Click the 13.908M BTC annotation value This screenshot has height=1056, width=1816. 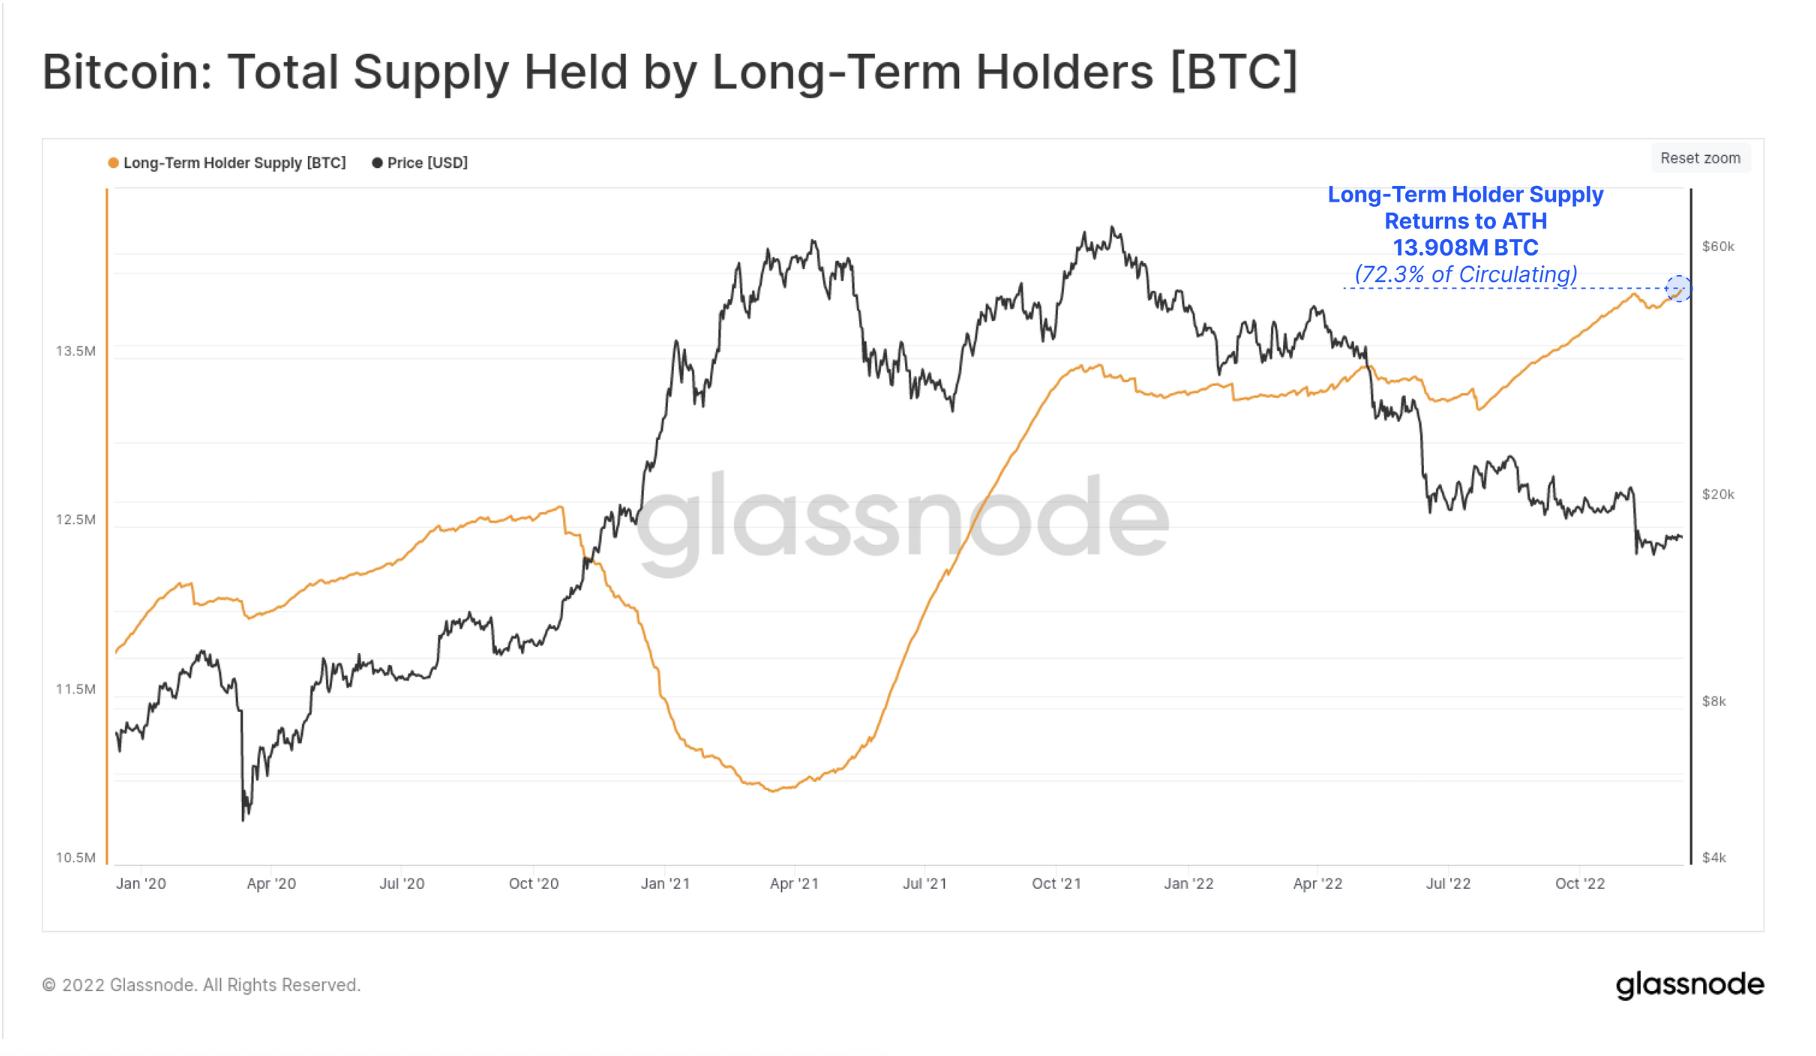coord(1465,247)
